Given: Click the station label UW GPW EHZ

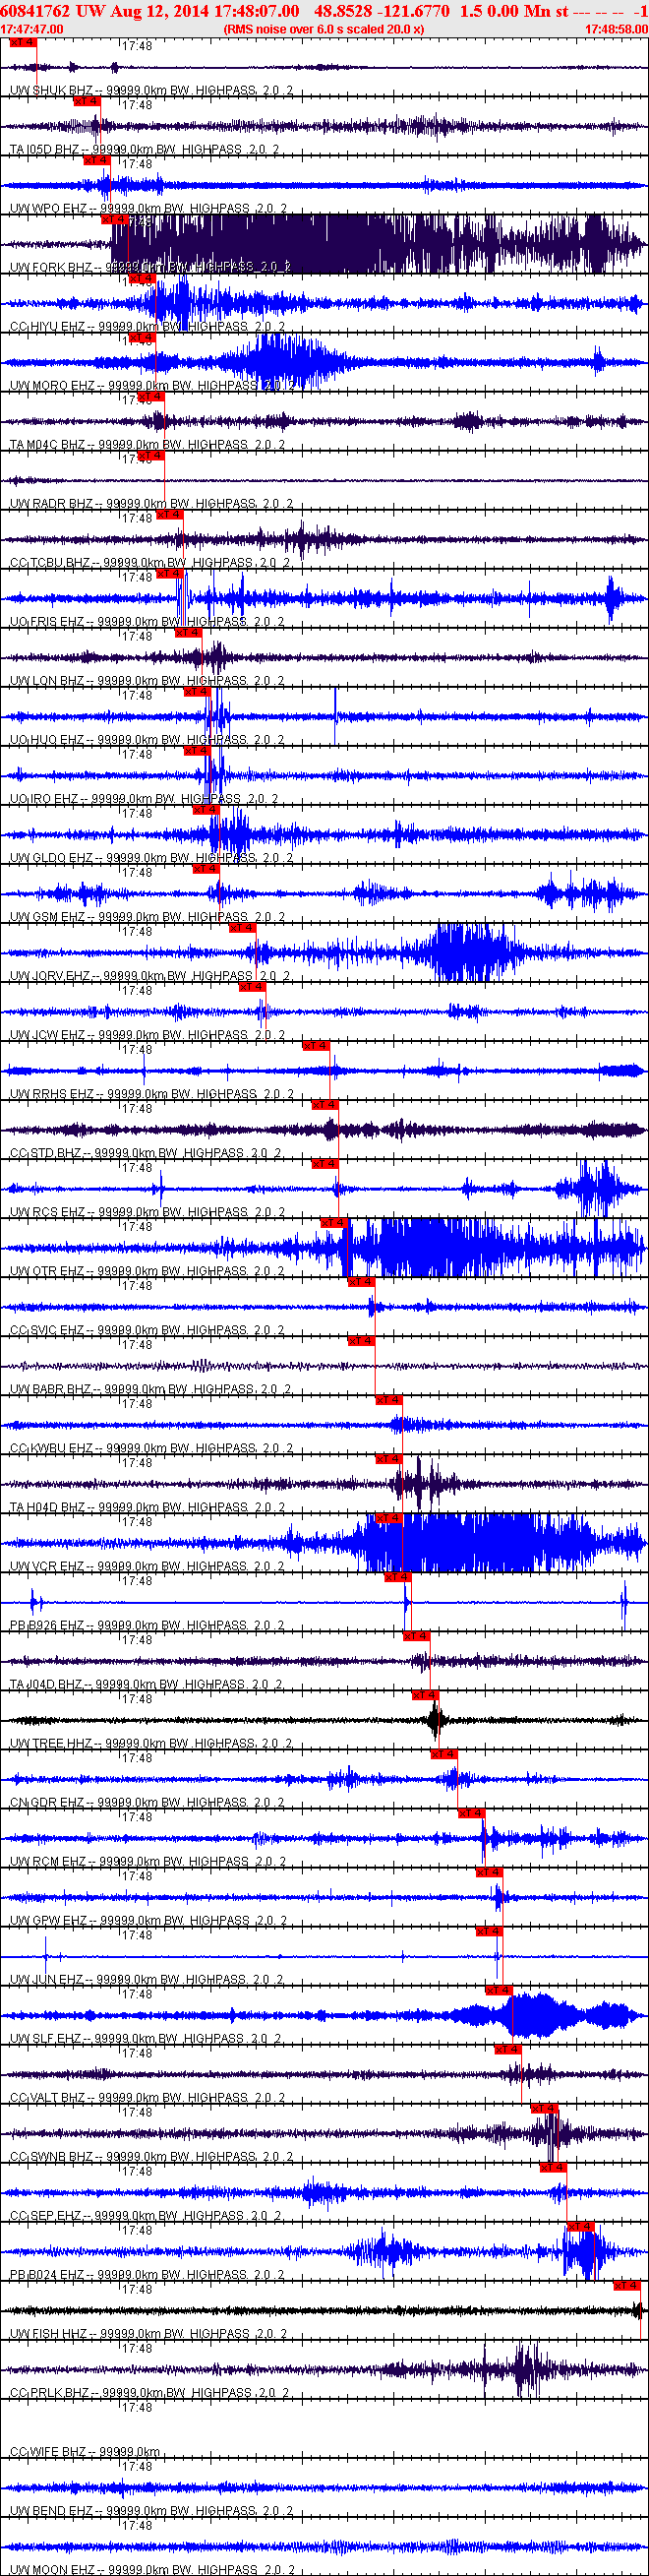Looking at the screenshot, I should [49, 1920].
